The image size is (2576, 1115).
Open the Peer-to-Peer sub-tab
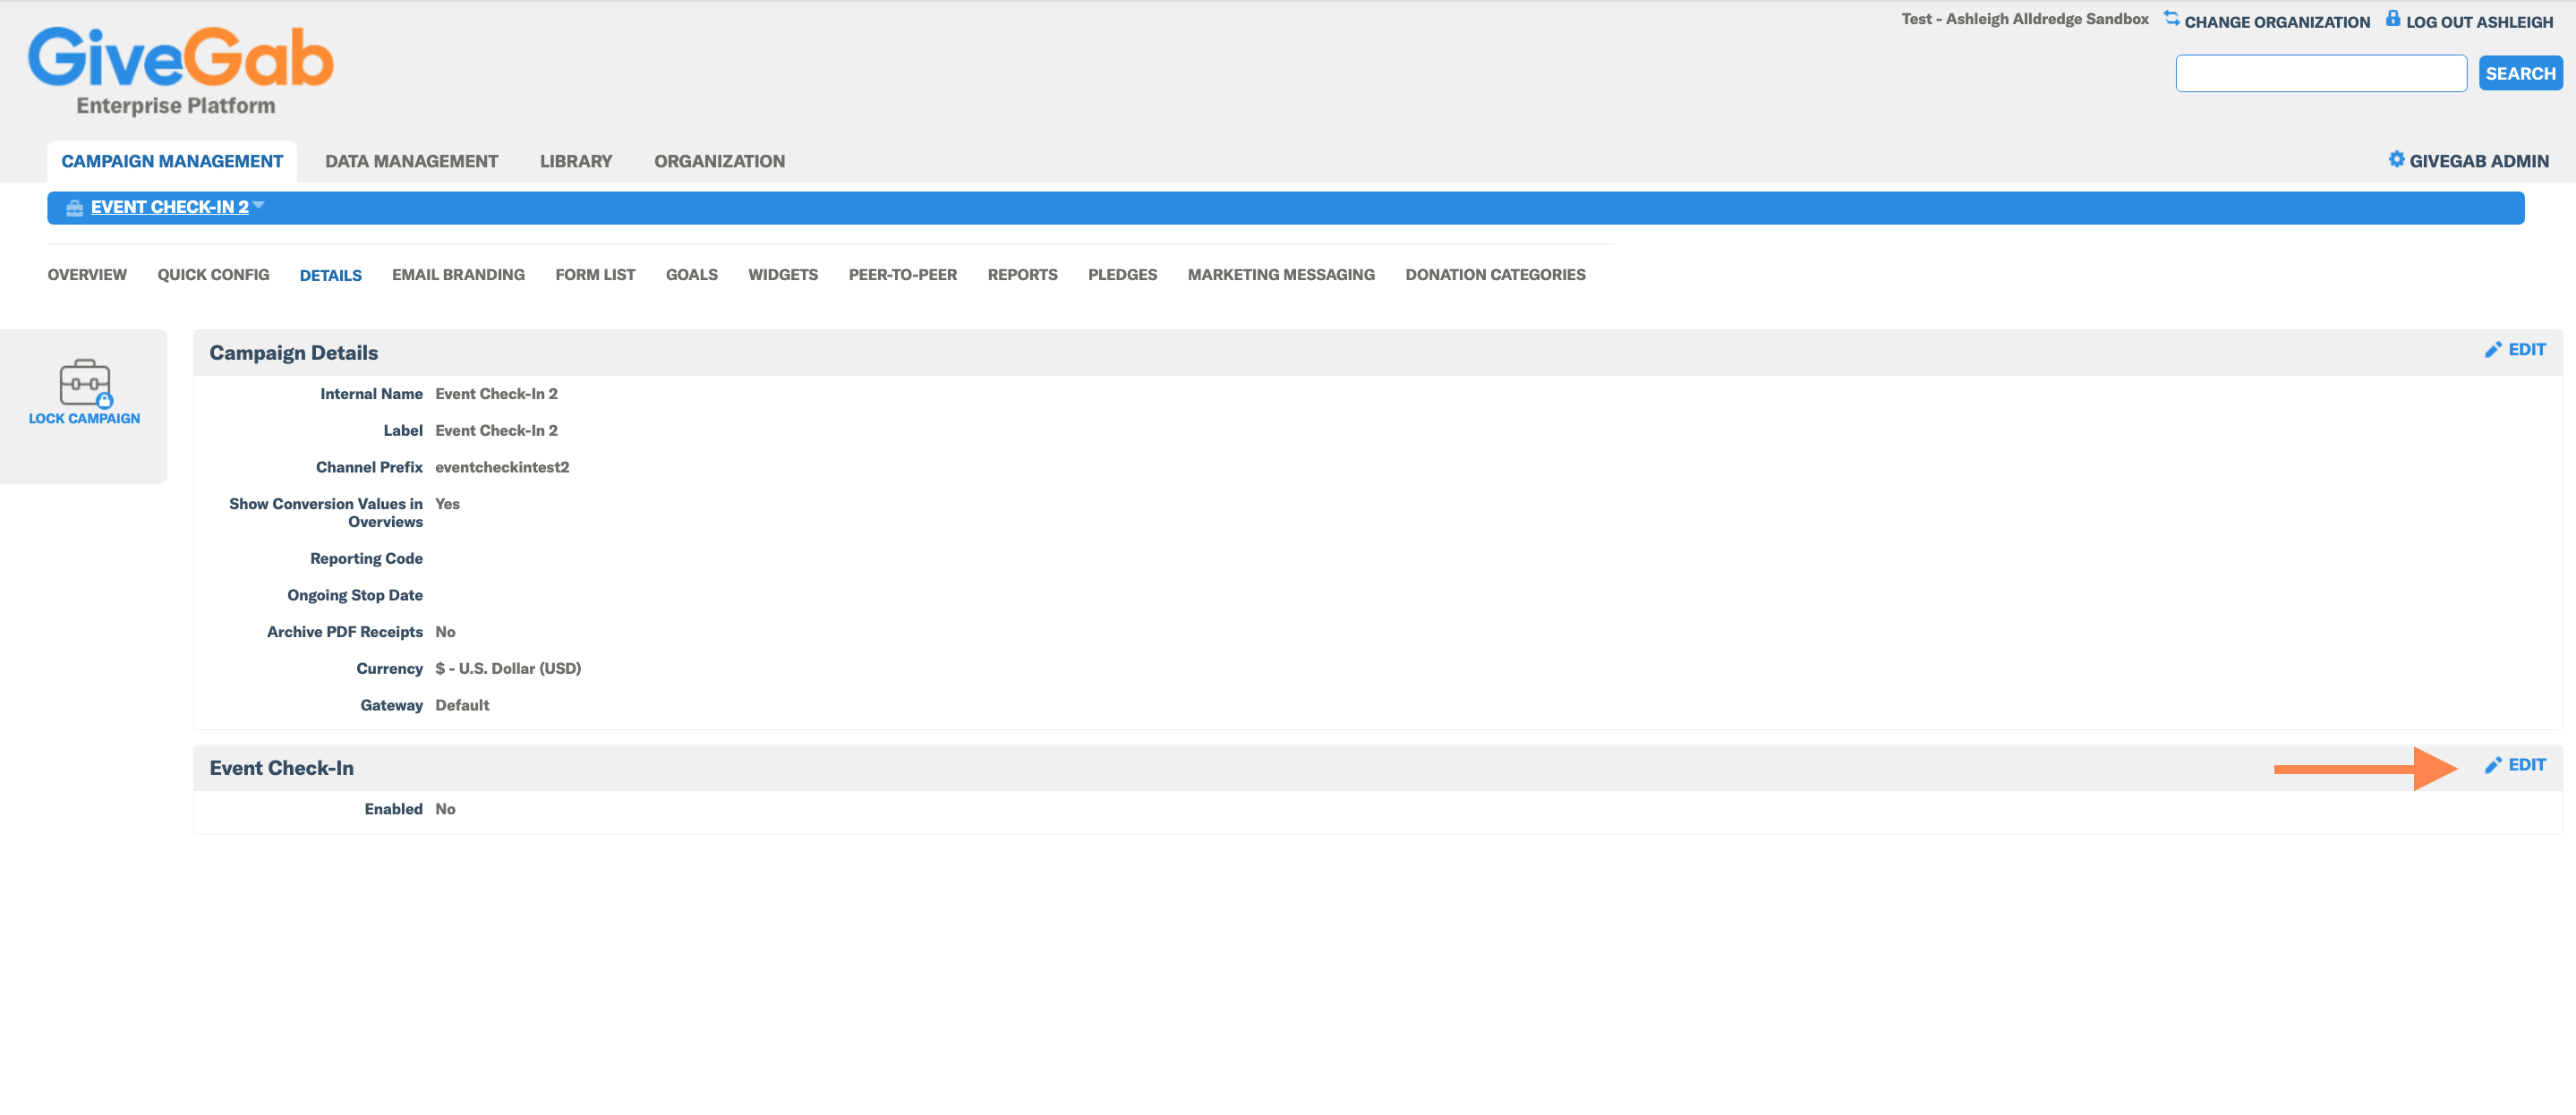click(x=903, y=275)
